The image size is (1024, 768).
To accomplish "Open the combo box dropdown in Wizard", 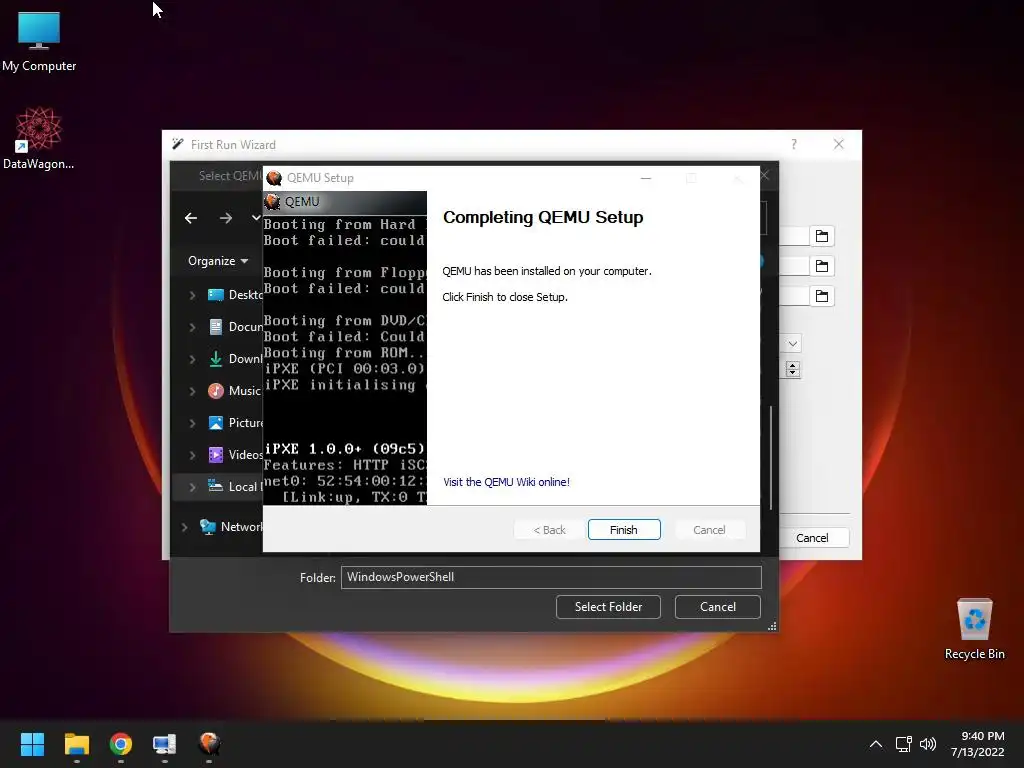I will point(792,344).
